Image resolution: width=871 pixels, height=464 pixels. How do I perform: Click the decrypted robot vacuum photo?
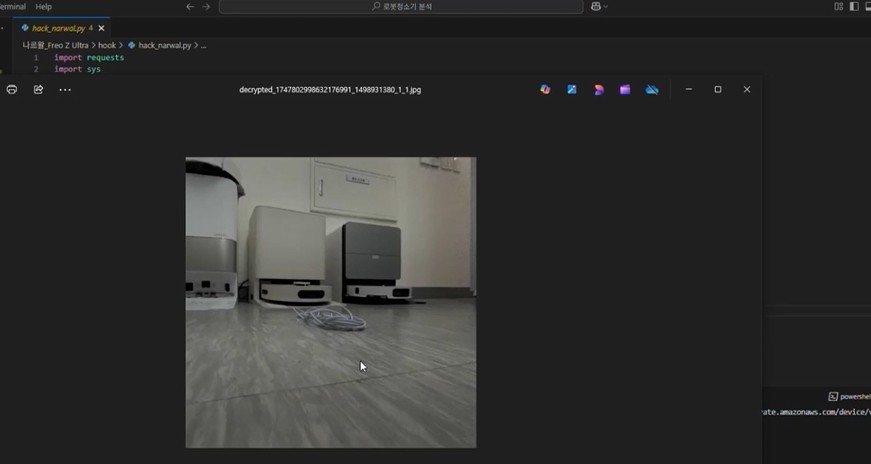click(330, 302)
